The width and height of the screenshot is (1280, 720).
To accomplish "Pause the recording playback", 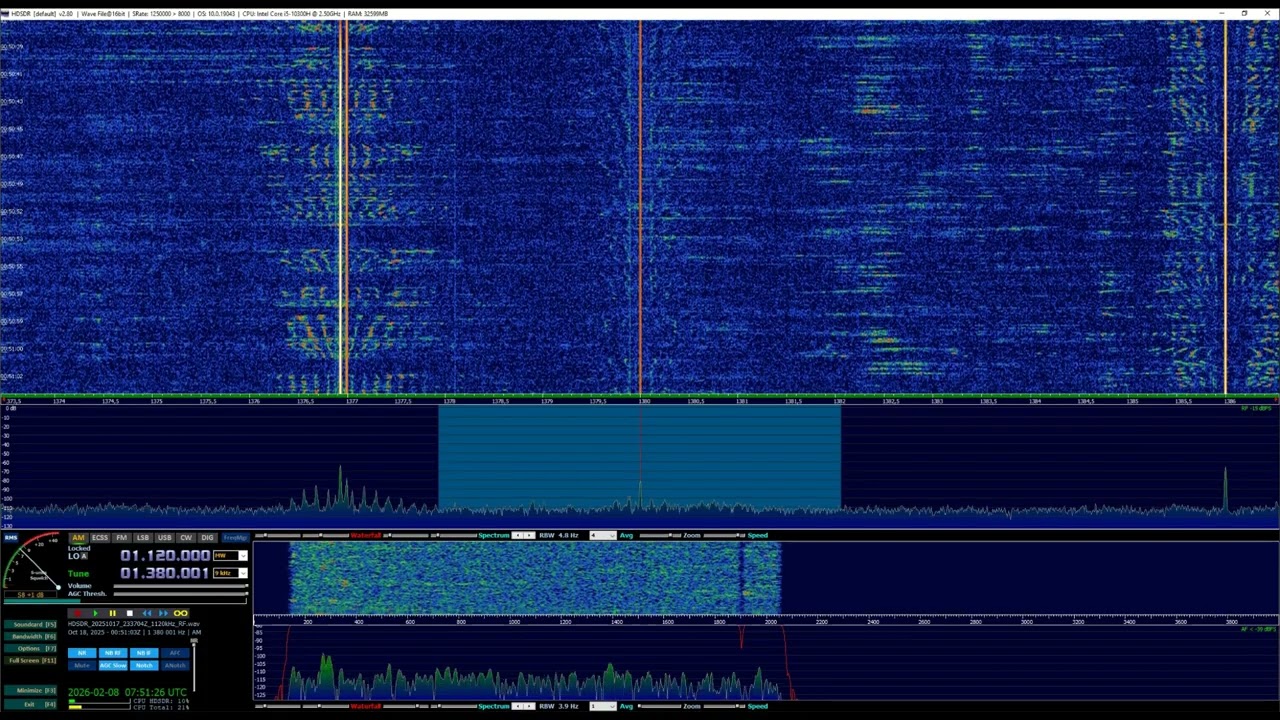I will pos(112,613).
